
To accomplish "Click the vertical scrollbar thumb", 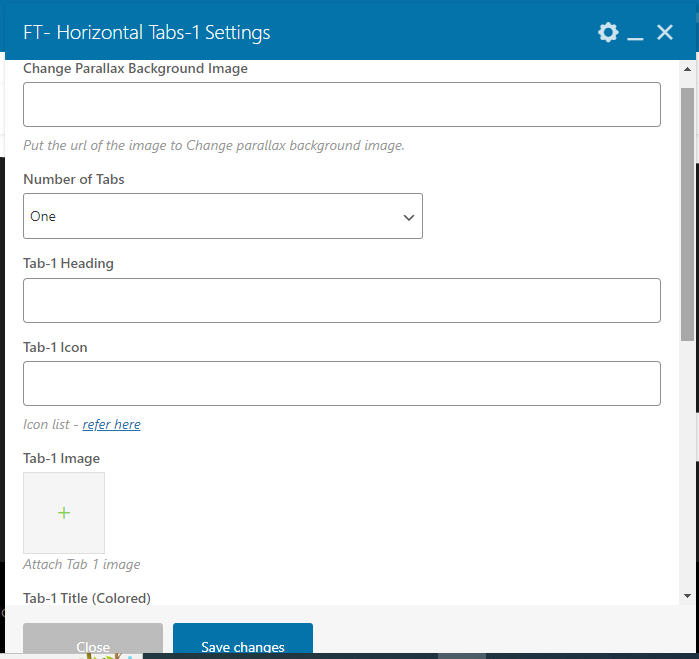I will point(687,214).
